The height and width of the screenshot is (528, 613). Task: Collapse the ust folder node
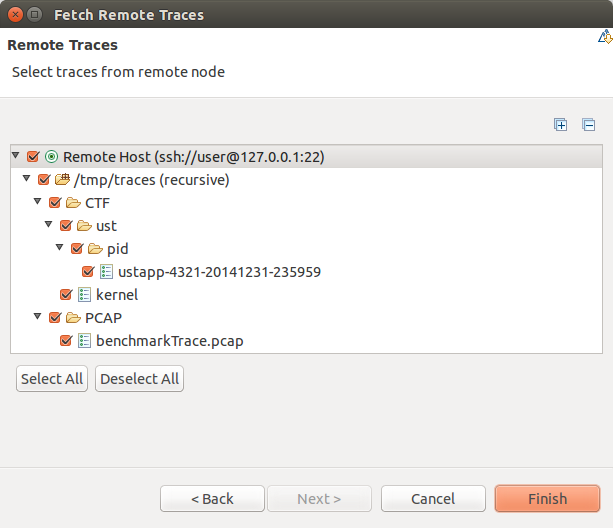point(48,225)
